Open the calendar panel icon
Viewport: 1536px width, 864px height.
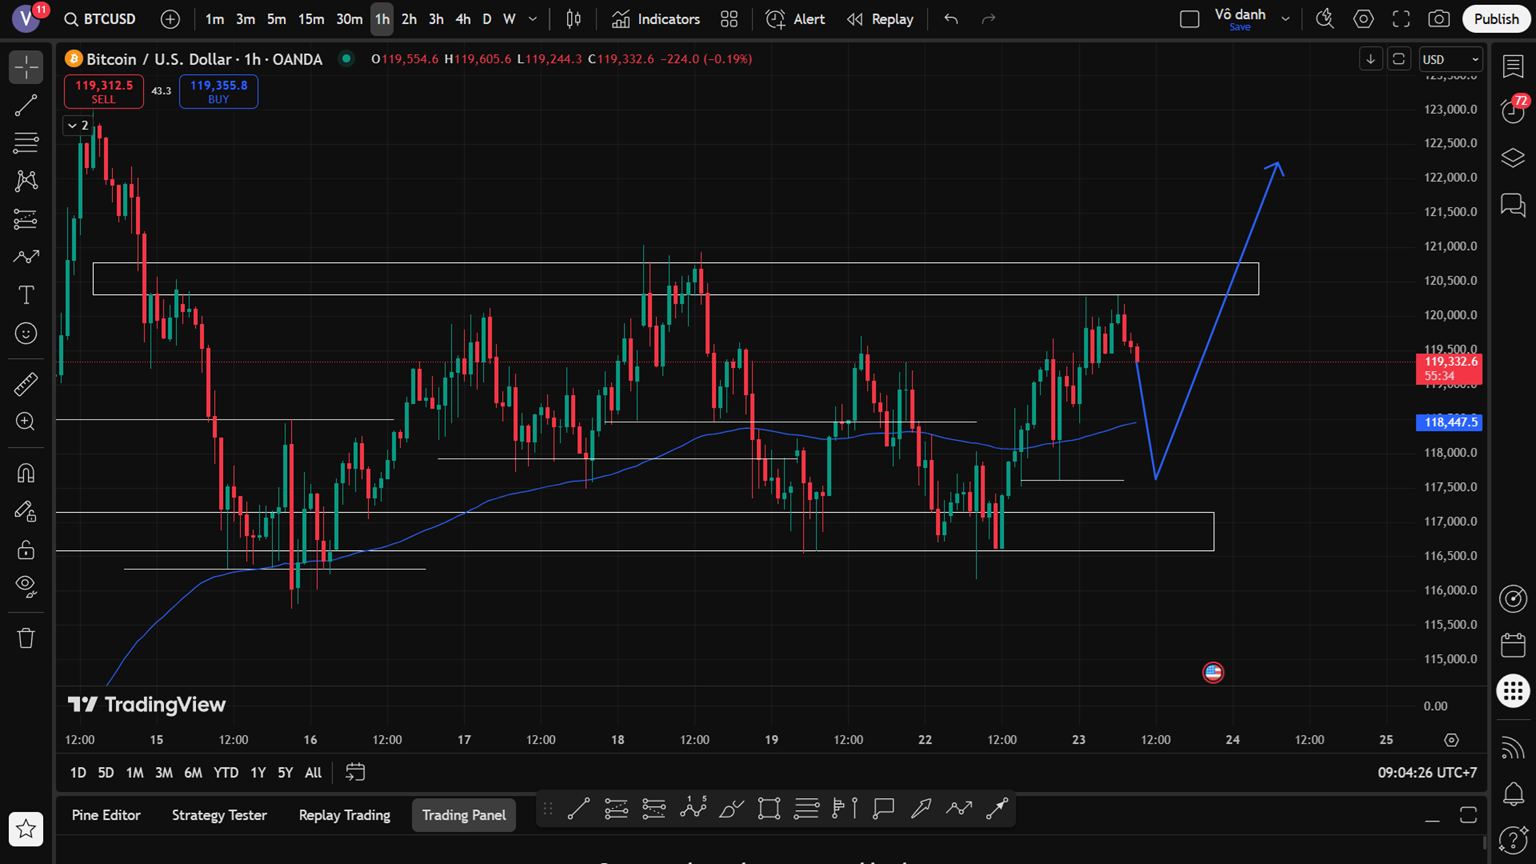[x=1513, y=645]
